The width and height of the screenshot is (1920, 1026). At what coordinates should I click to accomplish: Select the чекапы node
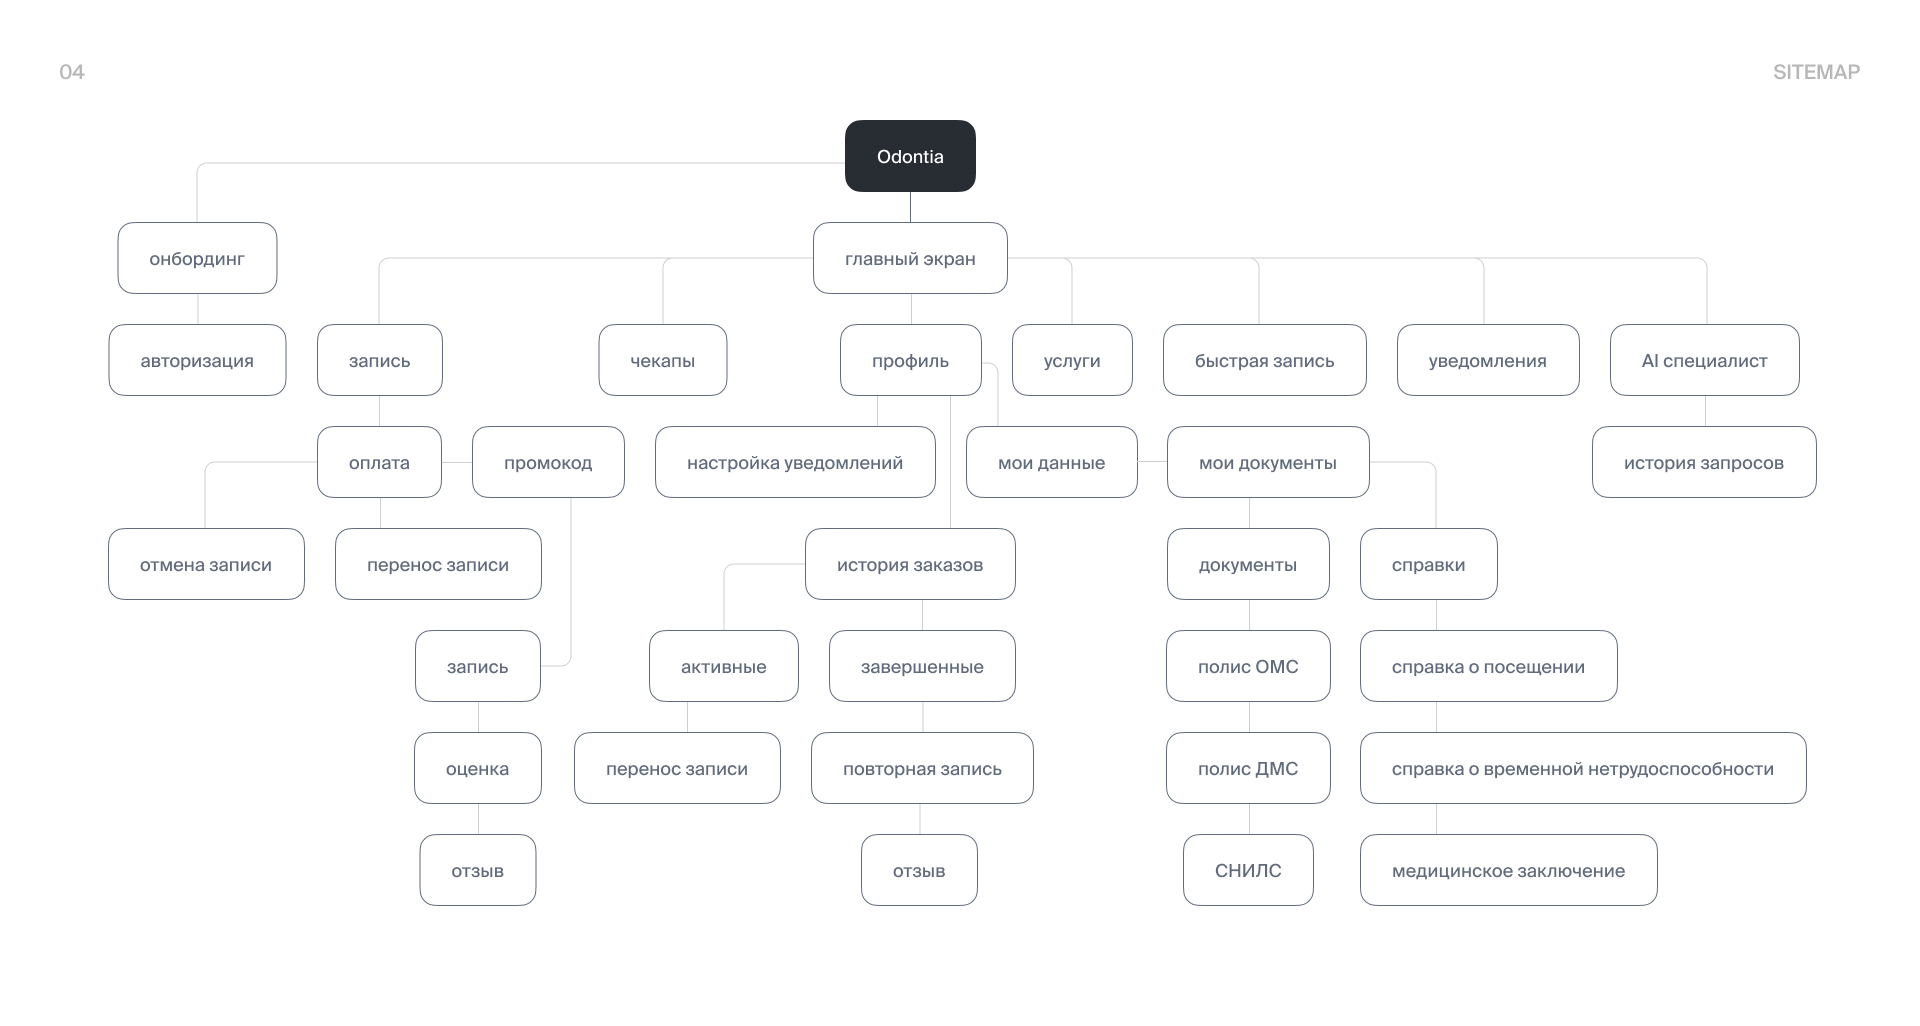point(662,361)
